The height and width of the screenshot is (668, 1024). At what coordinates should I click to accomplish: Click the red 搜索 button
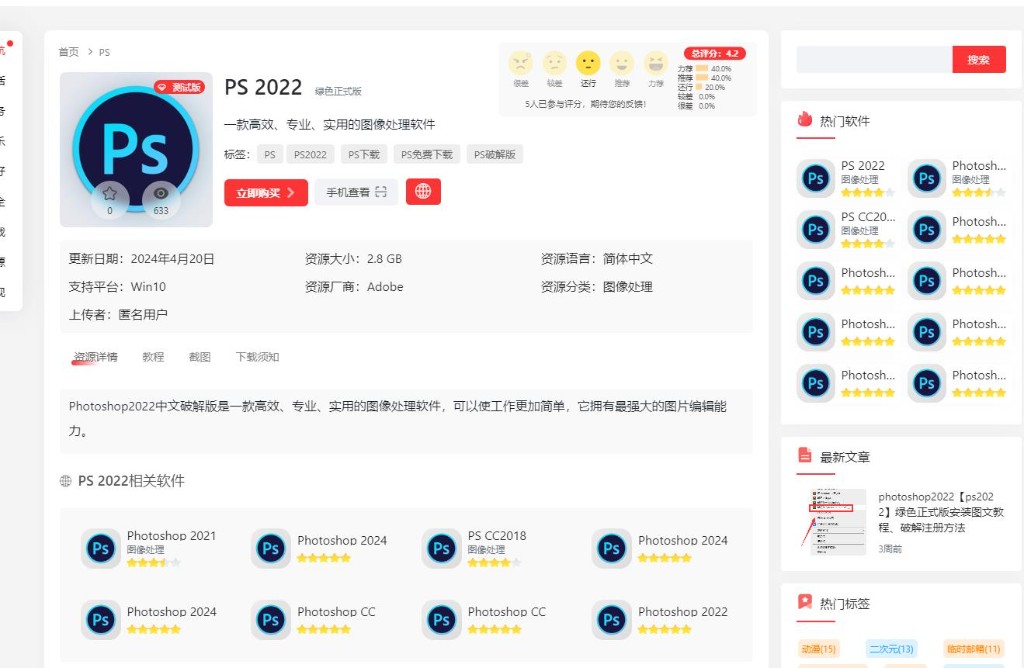tap(978, 59)
